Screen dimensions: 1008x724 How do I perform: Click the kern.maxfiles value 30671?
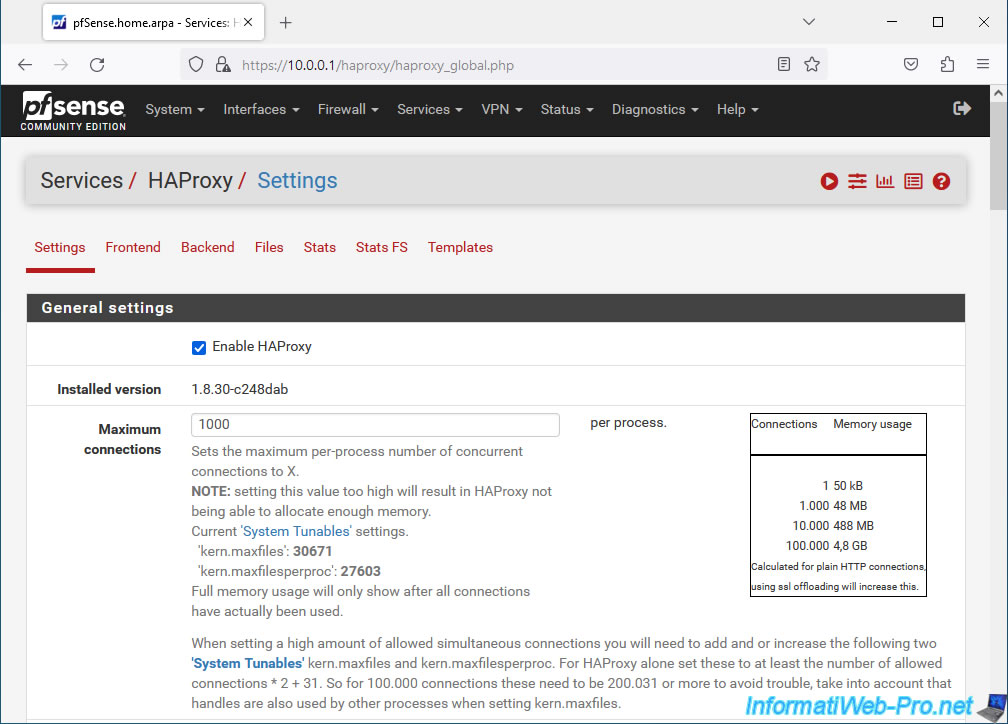[312, 551]
